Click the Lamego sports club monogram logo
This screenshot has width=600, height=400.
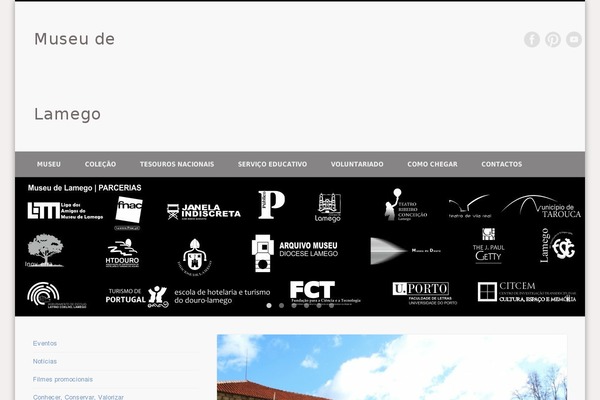pos(558,245)
